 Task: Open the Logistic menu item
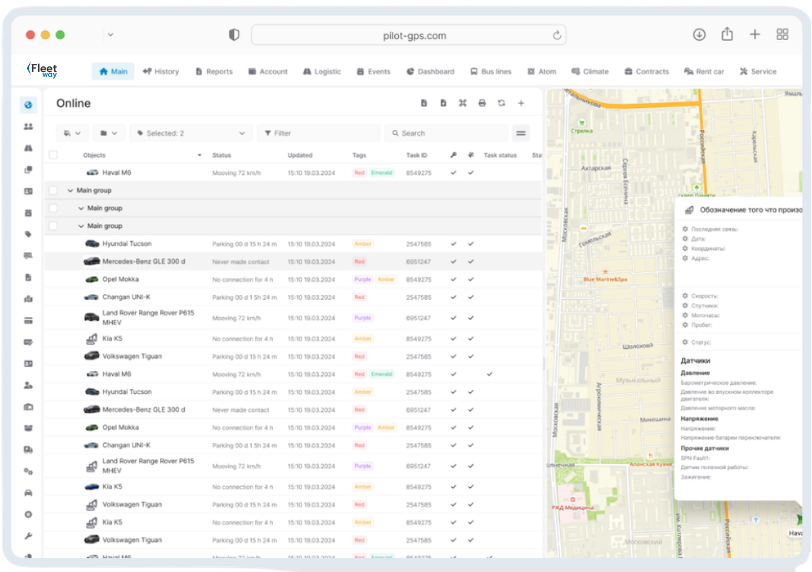tap(322, 71)
